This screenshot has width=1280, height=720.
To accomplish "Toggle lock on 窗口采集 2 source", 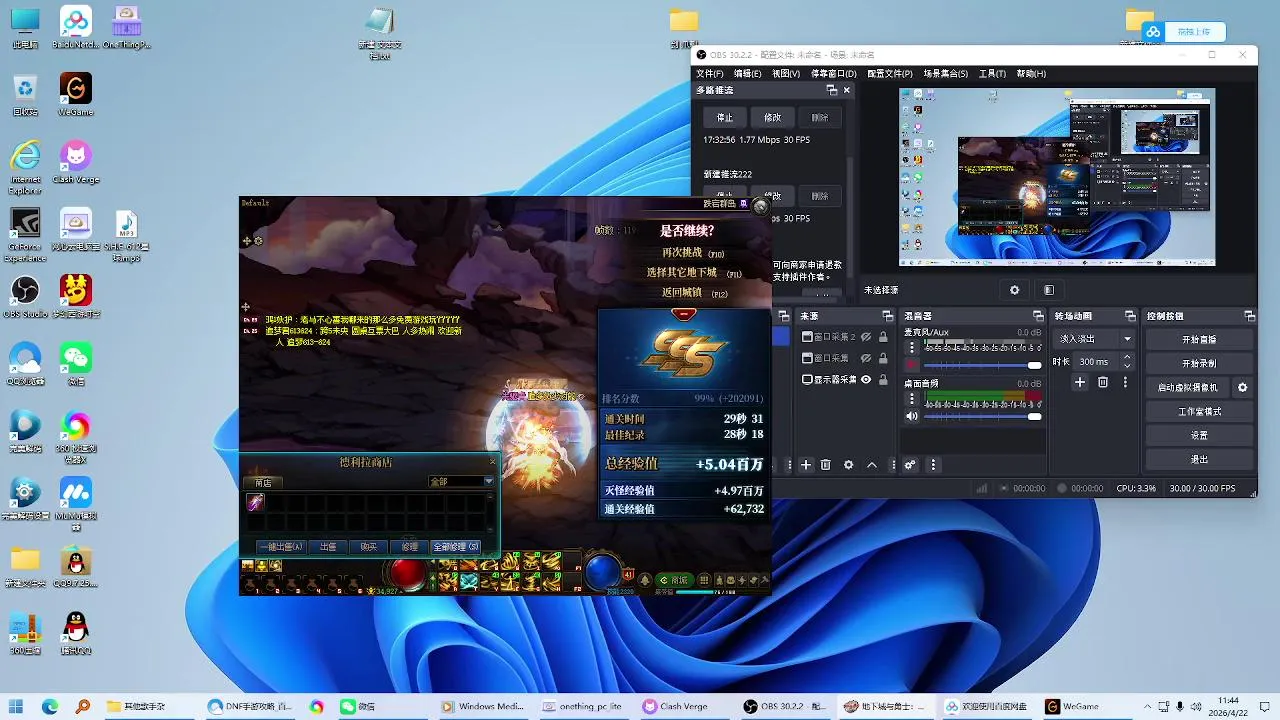I will (x=883, y=337).
